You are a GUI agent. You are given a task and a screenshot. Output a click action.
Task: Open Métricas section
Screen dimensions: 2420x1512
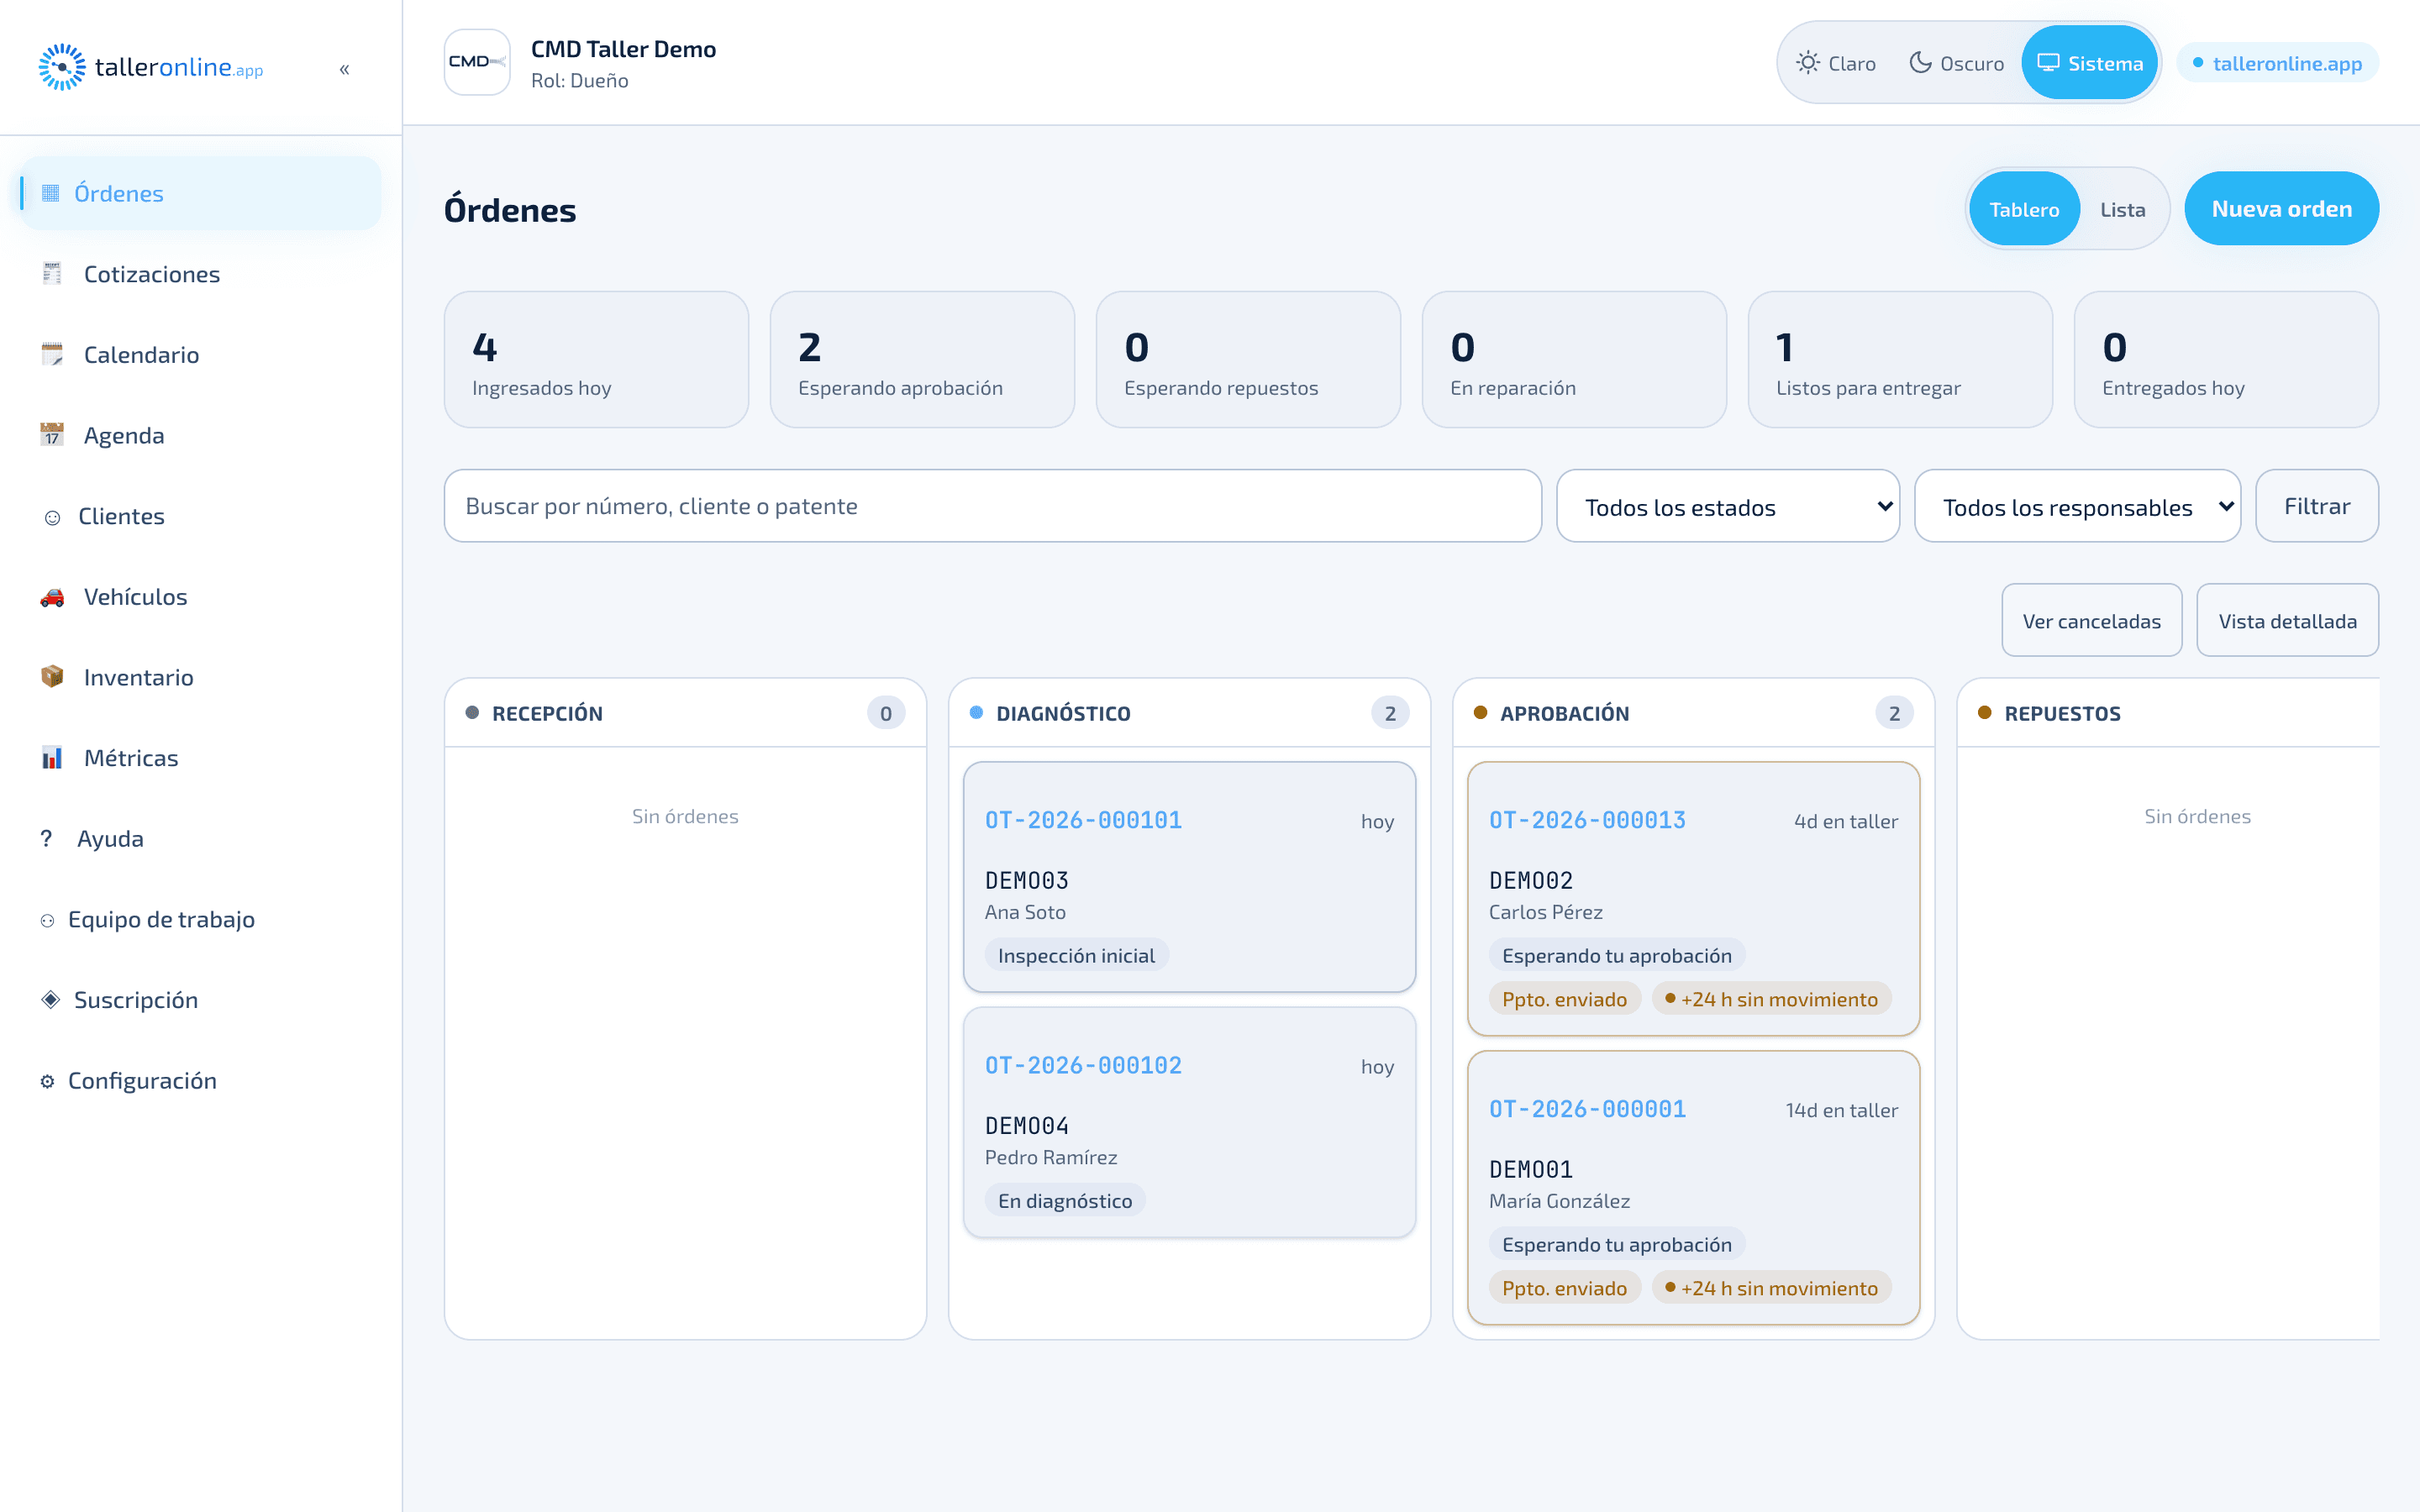tap(200, 758)
